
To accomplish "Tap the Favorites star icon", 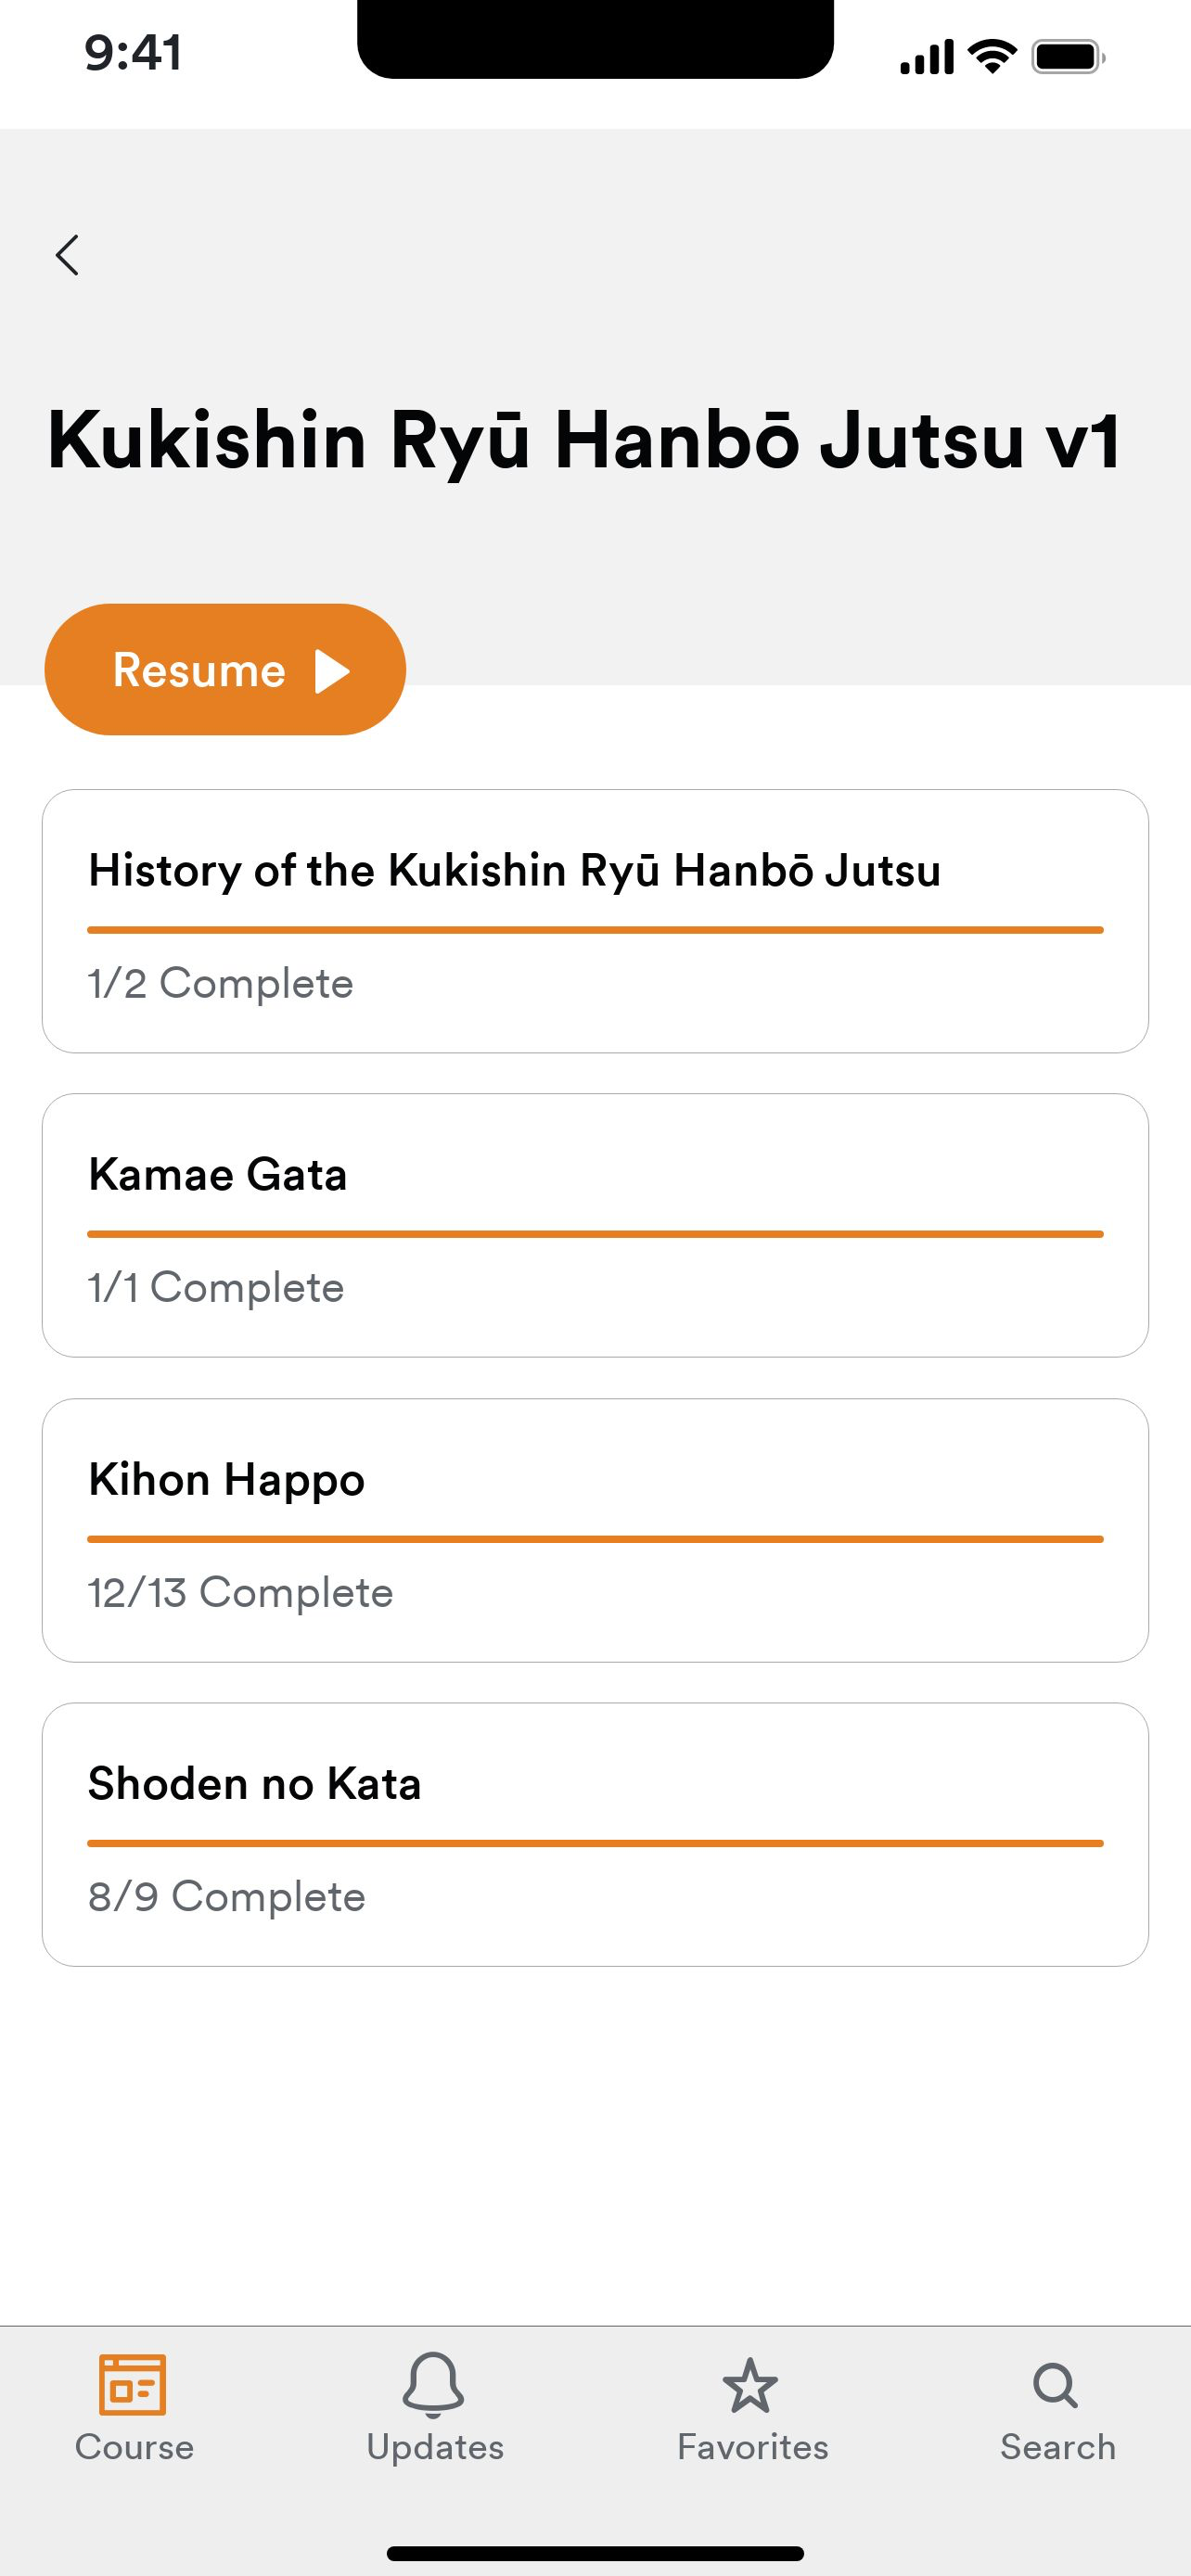I will pos(750,2385).
